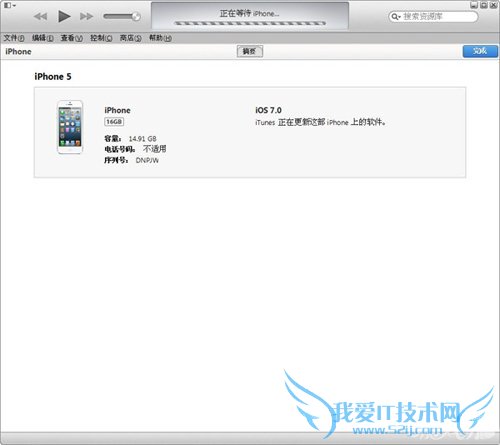
Task: Close the iTunes window
Action: click(x=493, y=5)
